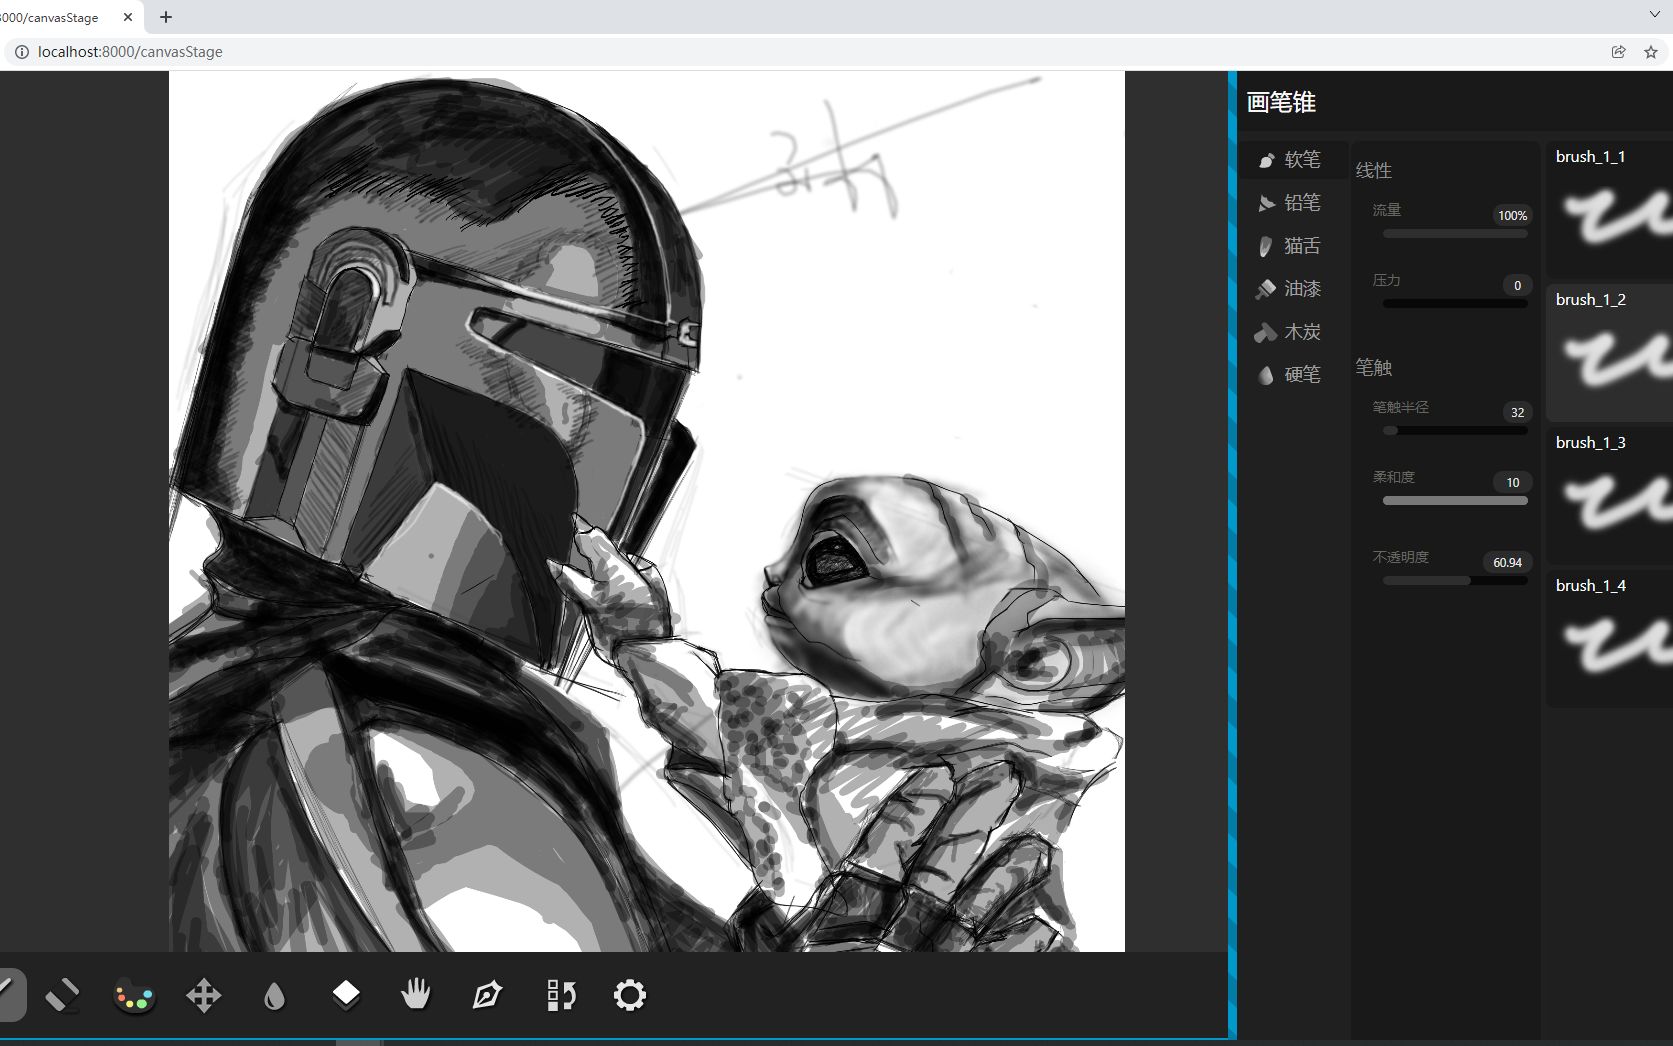The height and width of the screenshot is (1046, 1673).
Task: Select the move arrows tool
Action: pyautogui.click(x=204, y=995)
